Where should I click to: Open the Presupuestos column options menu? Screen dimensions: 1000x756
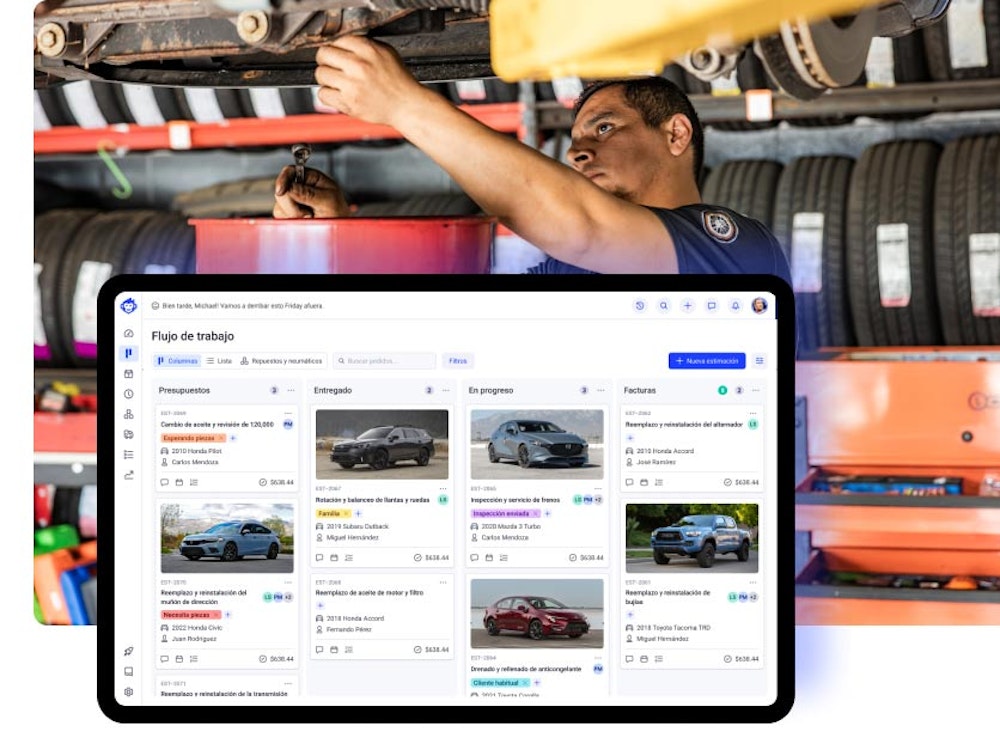click(x=289, y=391)
